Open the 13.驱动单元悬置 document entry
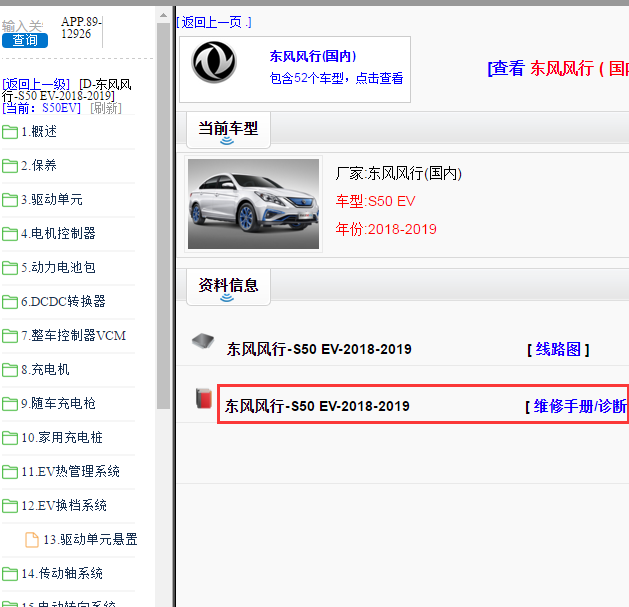This screenshot has height=607, width=629. coord(90,540)
